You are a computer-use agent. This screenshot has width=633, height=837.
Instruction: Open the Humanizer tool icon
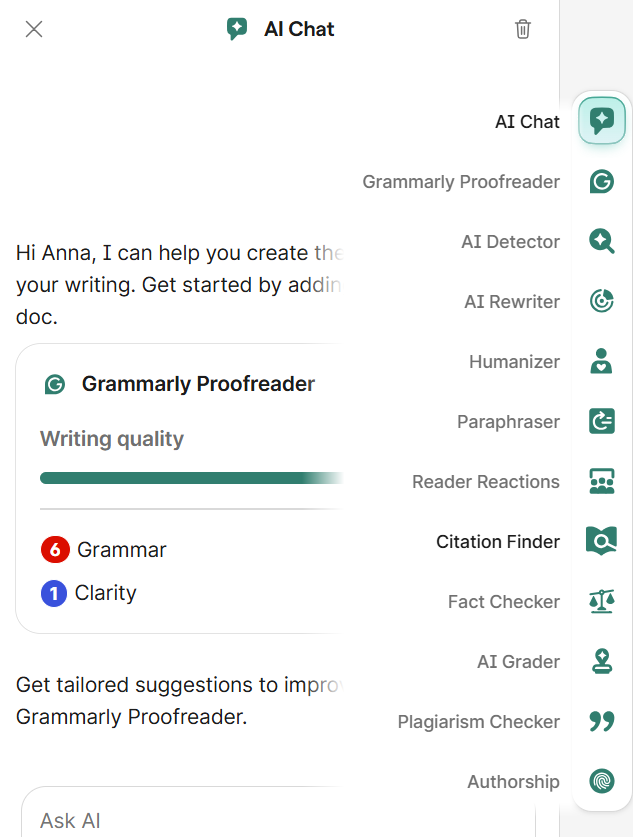pos(601,362)
